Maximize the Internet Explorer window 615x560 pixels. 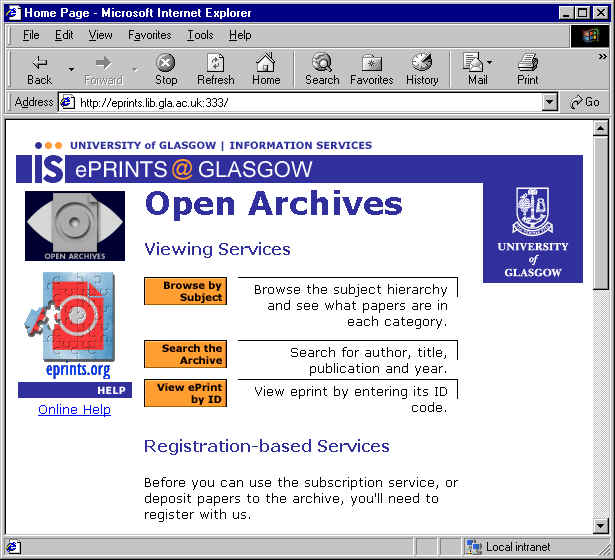point(583,13)
